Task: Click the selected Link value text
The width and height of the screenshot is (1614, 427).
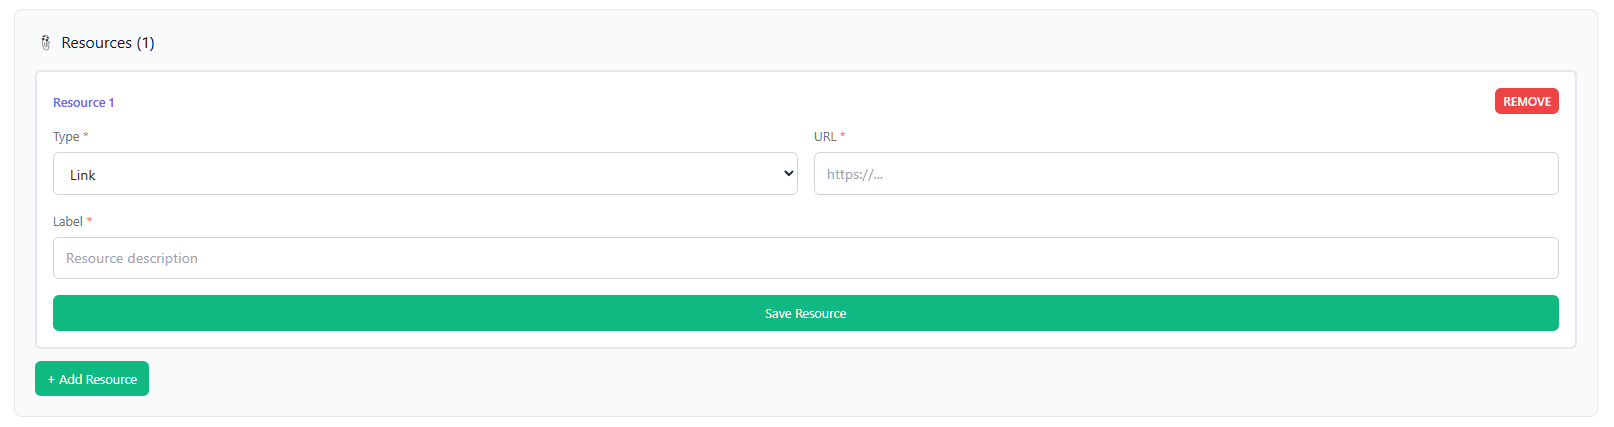Action: point(83,175)
